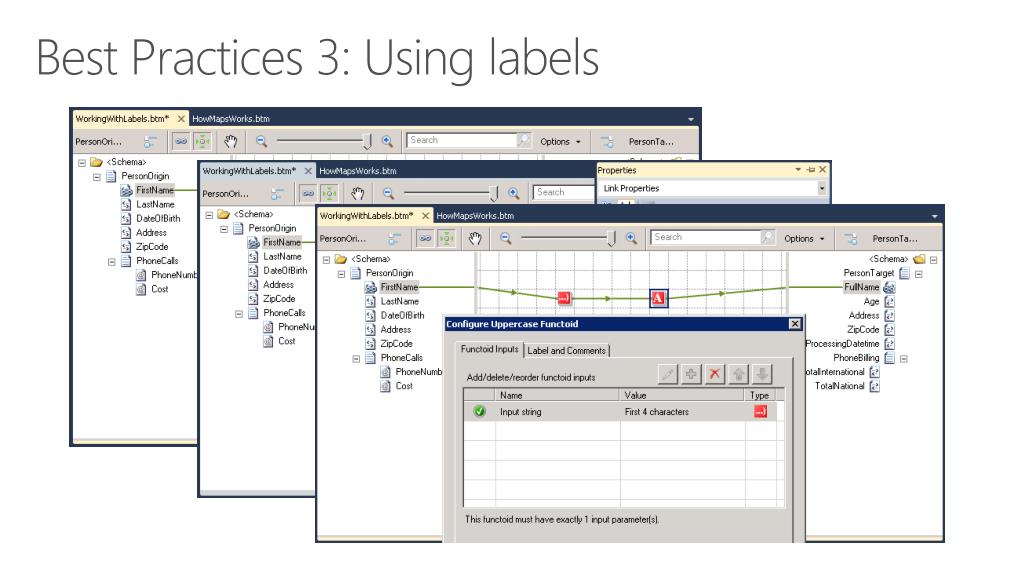1023x575 pixels.
Task: Click the hand pan tool in the back-left window
Action: coord(230,141)
